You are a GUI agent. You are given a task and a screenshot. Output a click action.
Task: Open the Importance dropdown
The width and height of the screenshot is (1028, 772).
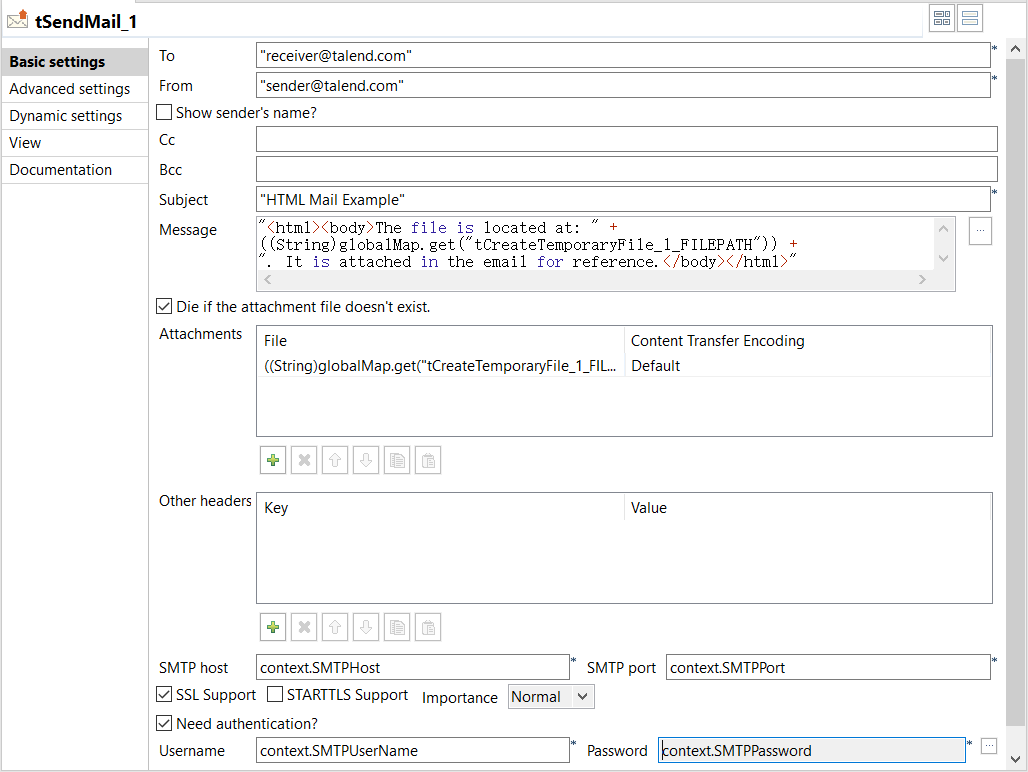pyautogui.click(x=551, y=697)
